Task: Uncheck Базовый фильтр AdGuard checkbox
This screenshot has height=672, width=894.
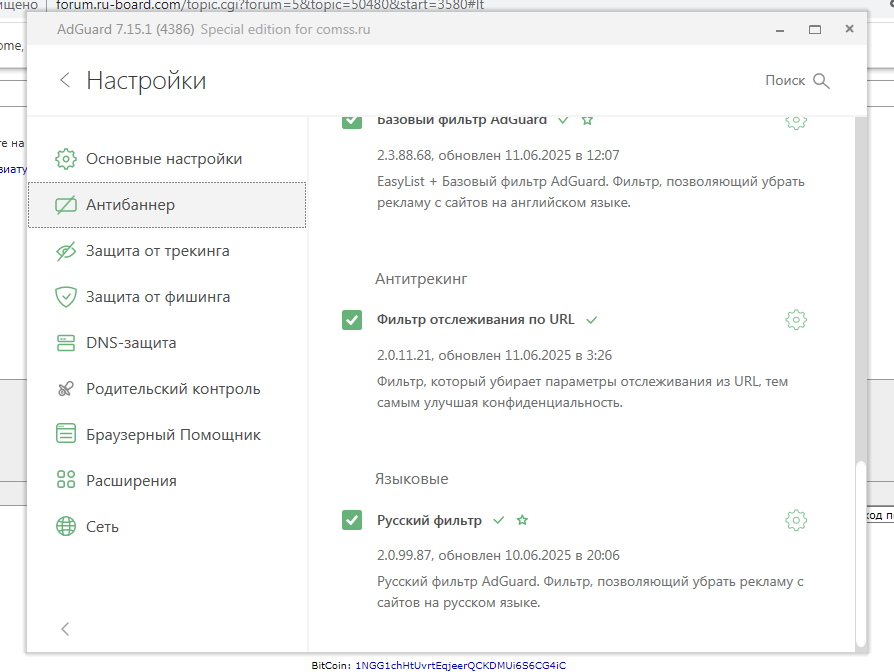Action: pyautogui.click(x=352, y=121)
